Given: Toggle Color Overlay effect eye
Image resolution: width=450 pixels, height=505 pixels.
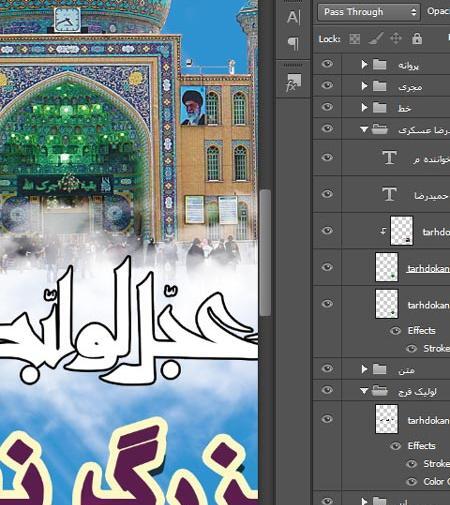Looking at the screenshot, I should coord(411,482).
